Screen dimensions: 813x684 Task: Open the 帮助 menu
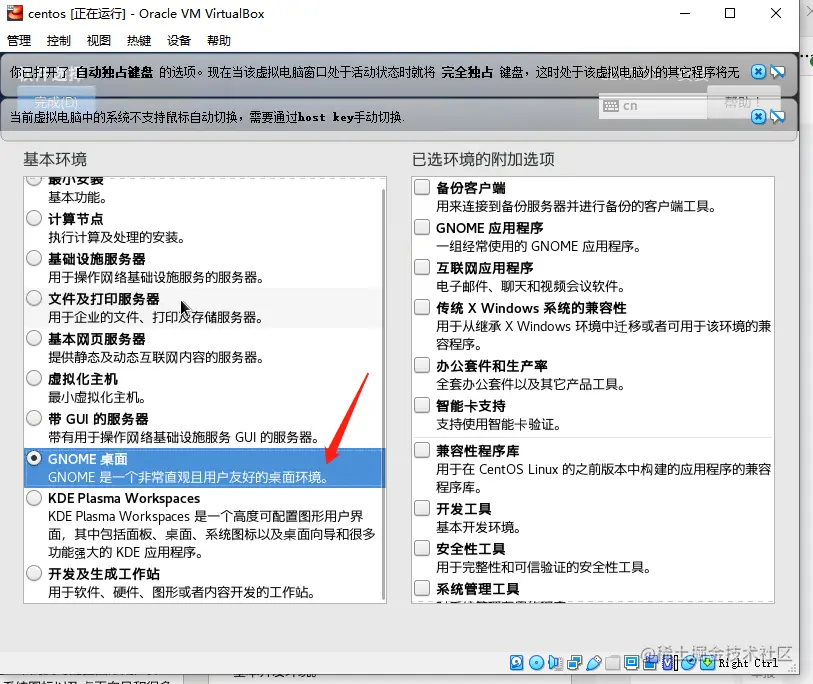pyautogui.click(x=219, y=40)
